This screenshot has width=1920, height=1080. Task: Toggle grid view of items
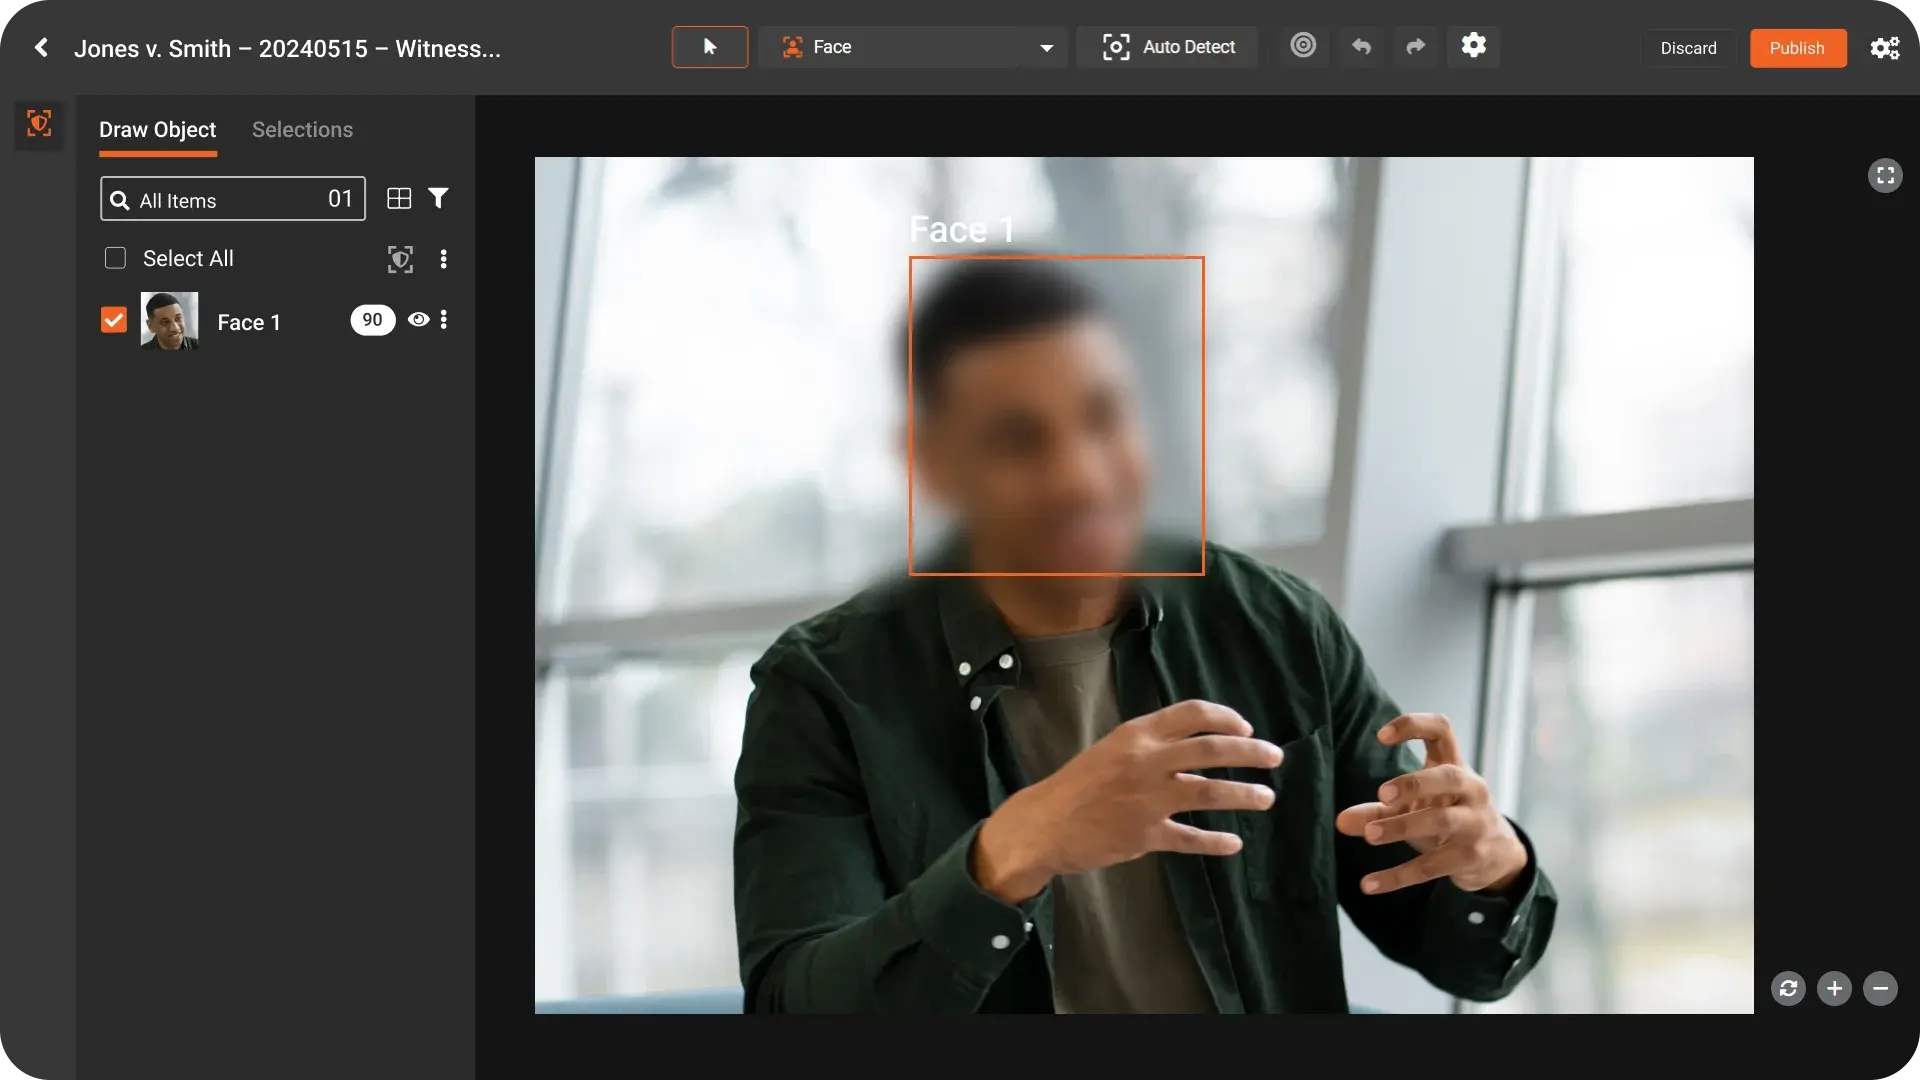399,199
